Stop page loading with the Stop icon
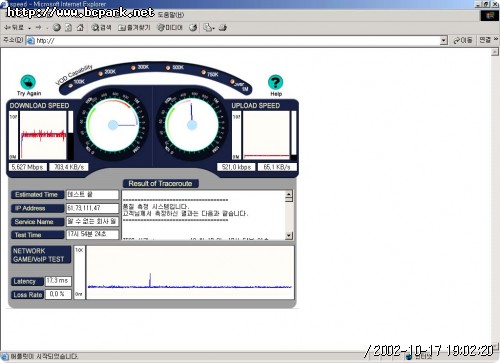Screen dimensions: 500x363 [57, 28]
